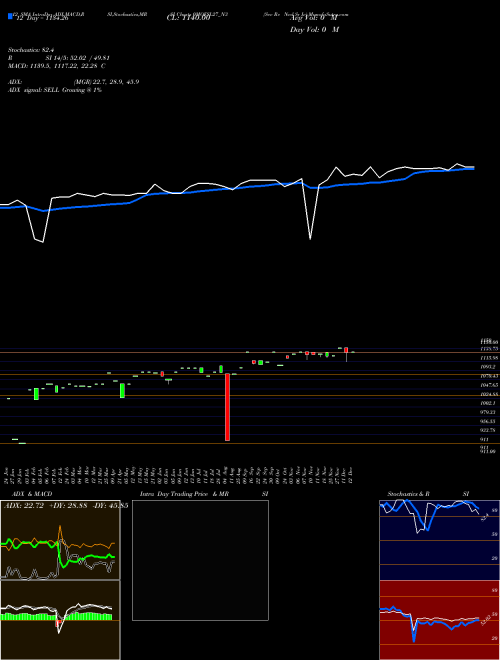Click 'ADX signal: SELL Growing @ 1%' text
The width and height of the screenshot is (500, 660).
pos(55,90)
